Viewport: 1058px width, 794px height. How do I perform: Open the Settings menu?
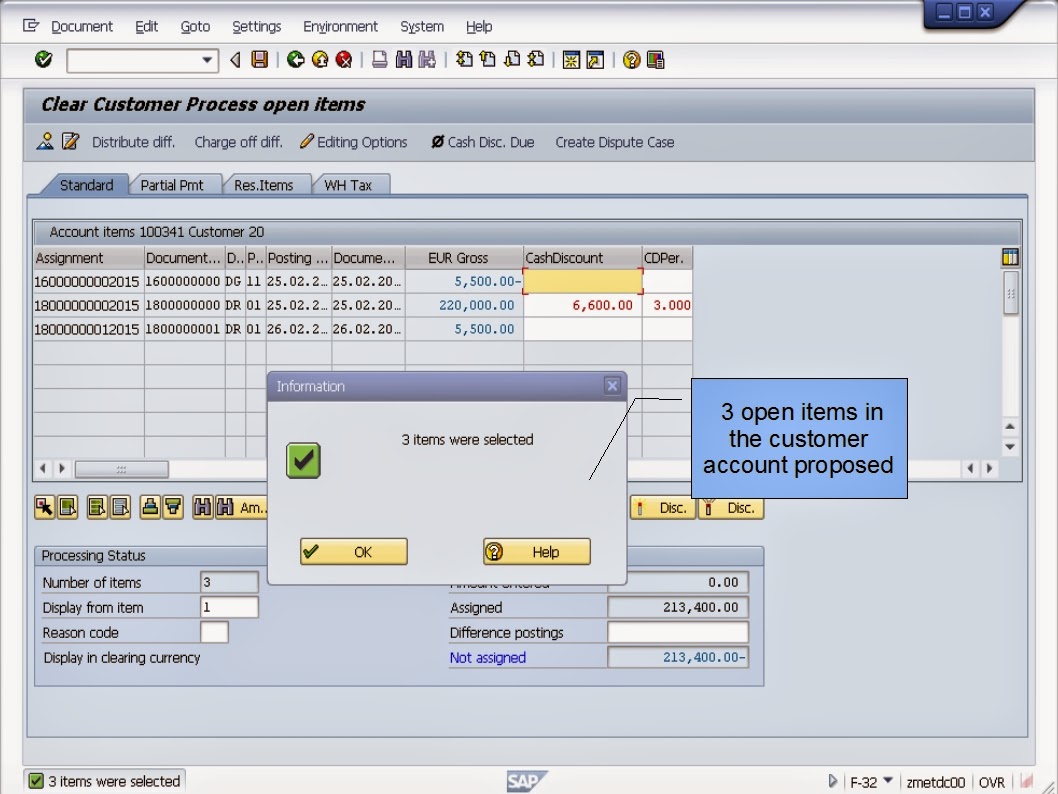coord(256,26)
